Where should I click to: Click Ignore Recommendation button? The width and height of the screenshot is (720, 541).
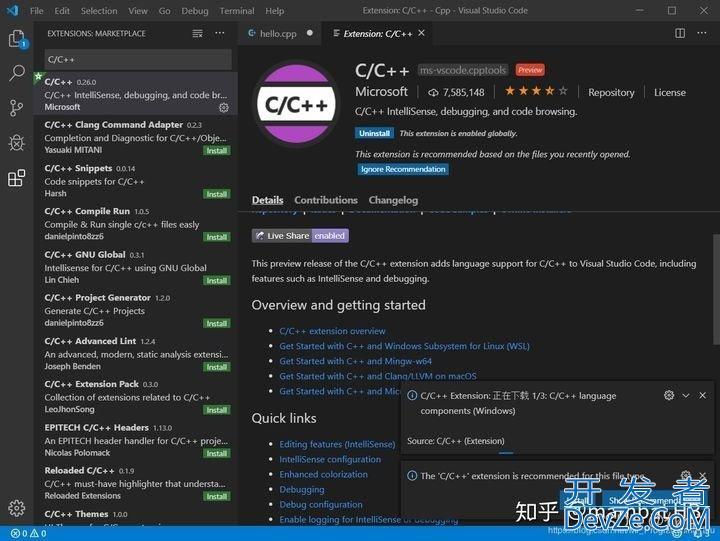point(403,169)
